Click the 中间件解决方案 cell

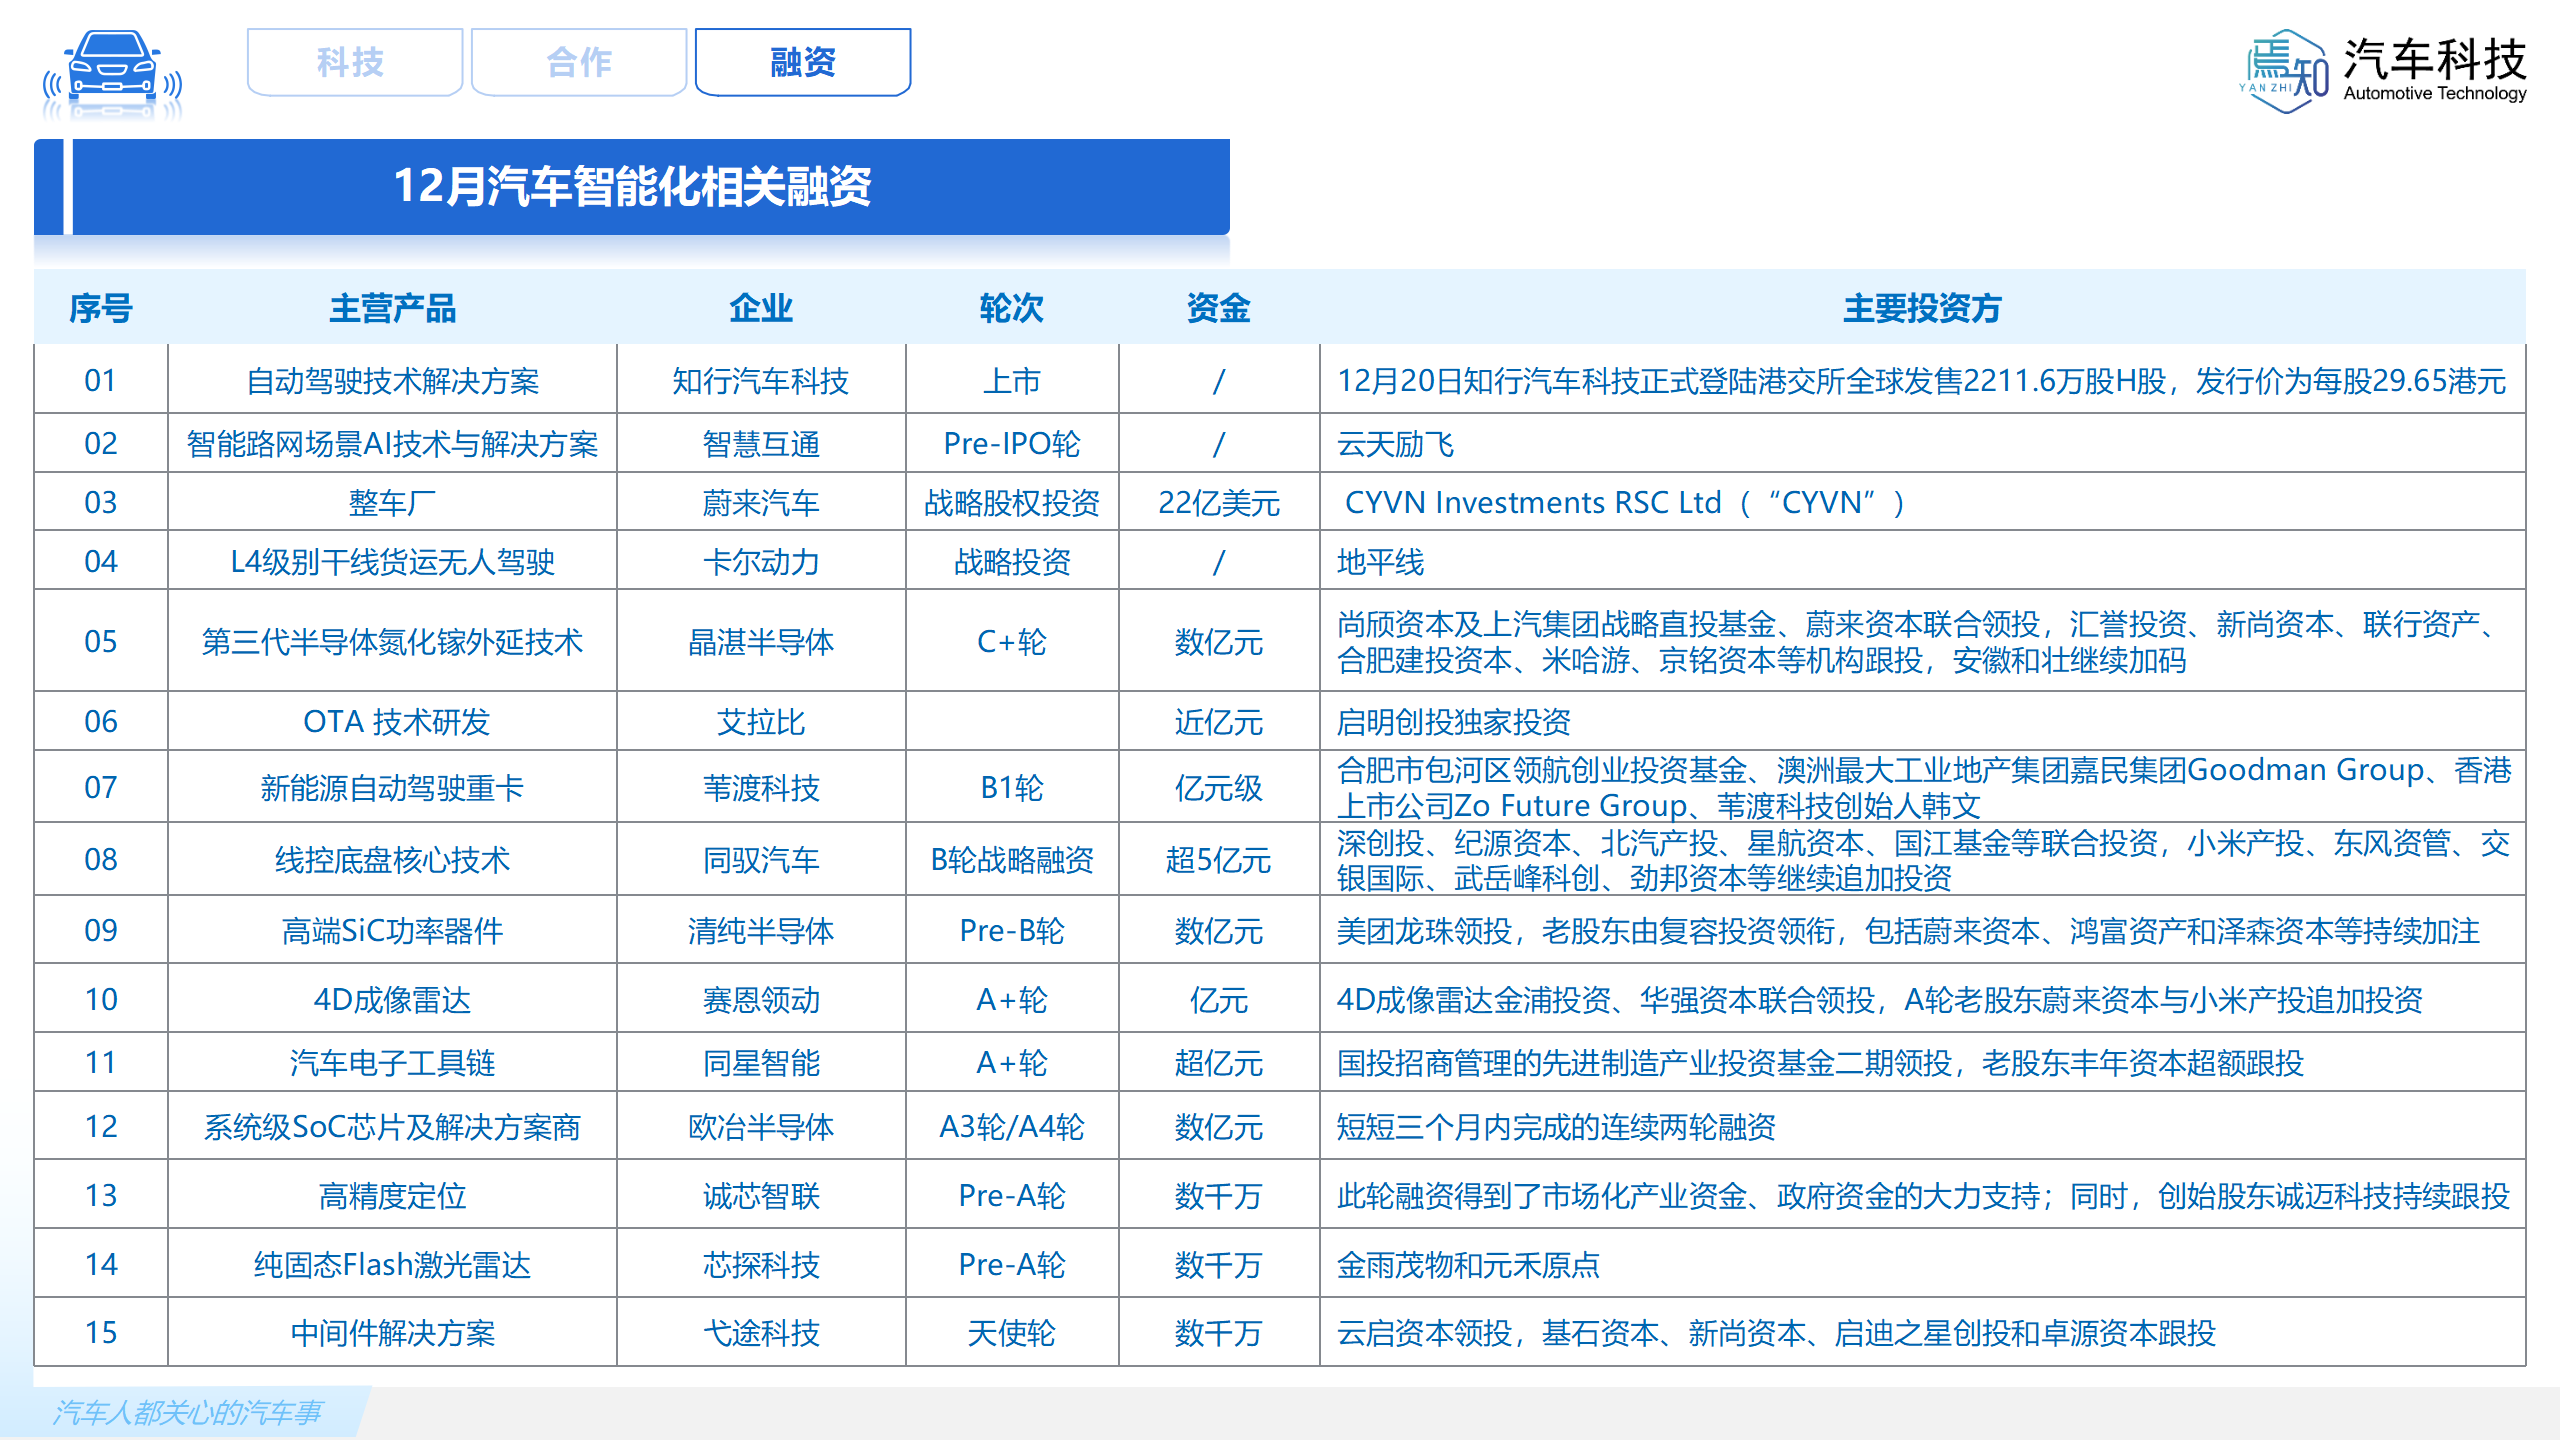click(x=393, y=1332)
